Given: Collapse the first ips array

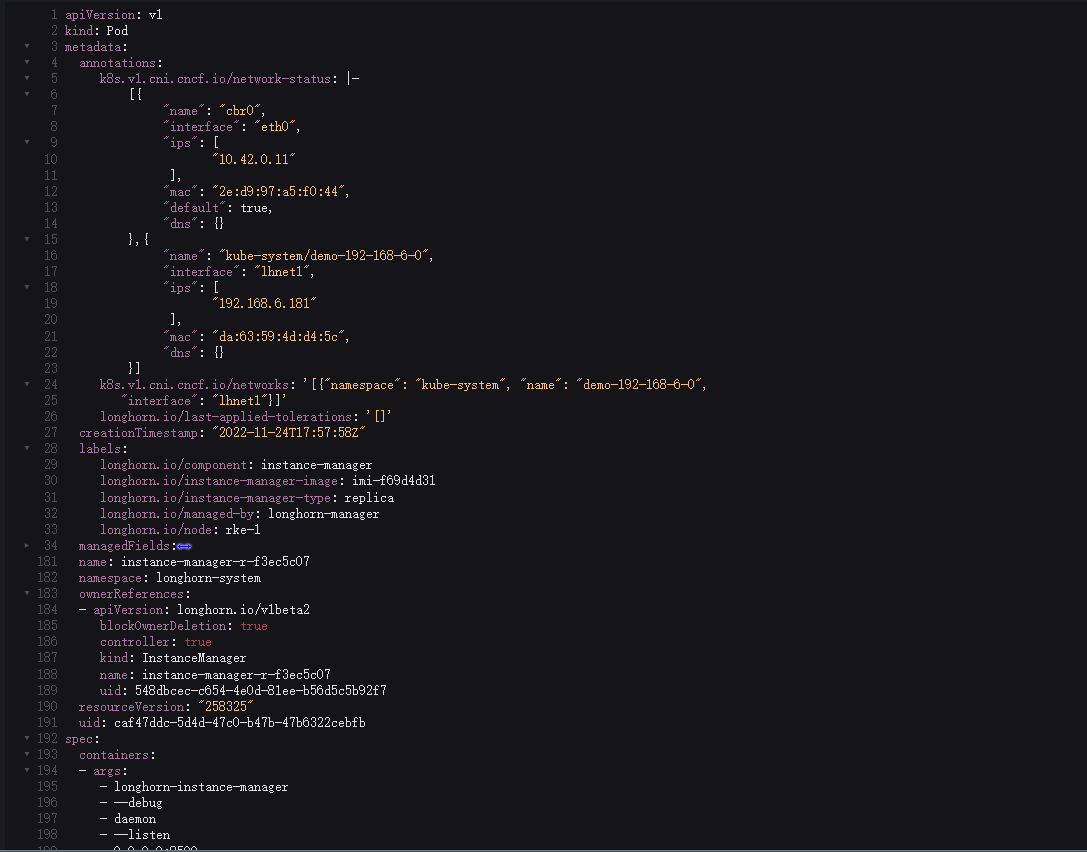Looking at the screenshot, I should 28,142.
